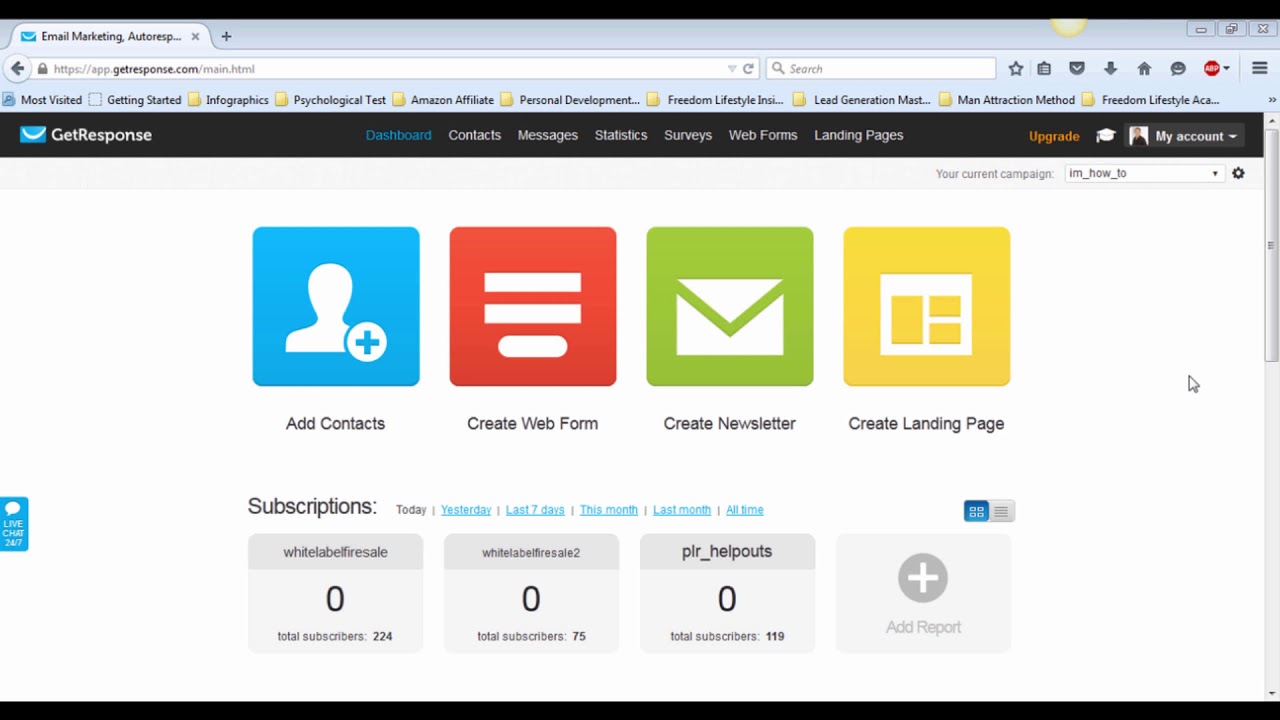Open the URL bar history dropdown arrow
Screen dimensions: 1280x720
tap(731, 69)
